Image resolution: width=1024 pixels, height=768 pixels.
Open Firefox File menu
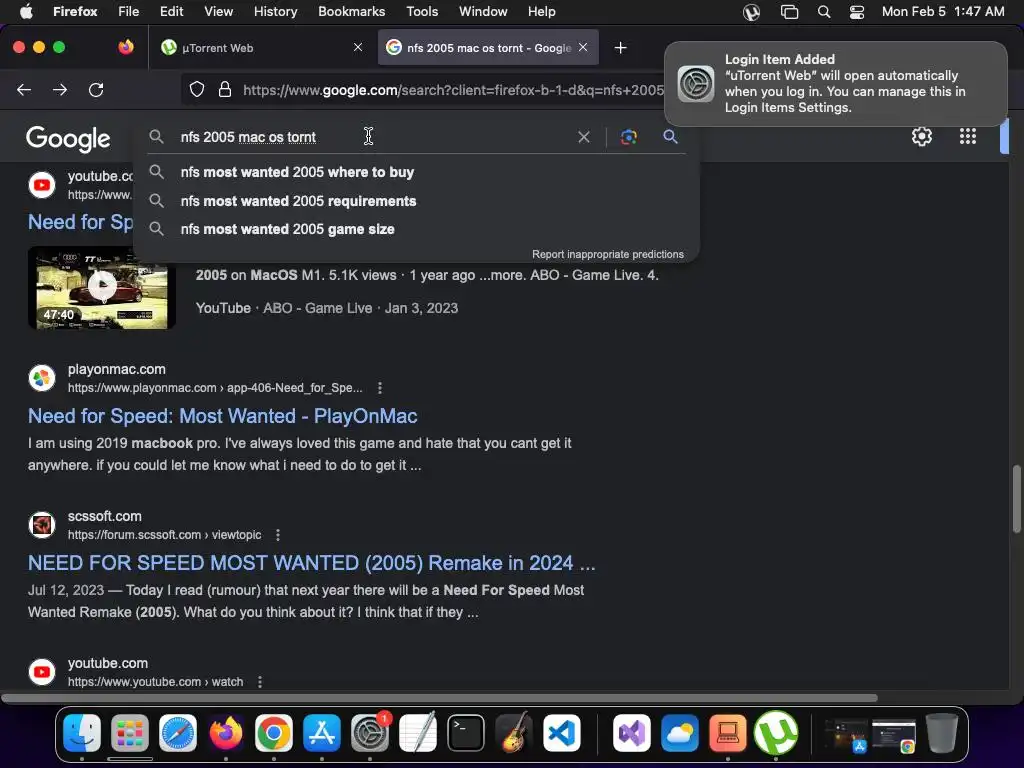pyautogui.click(x=129, y=12)
